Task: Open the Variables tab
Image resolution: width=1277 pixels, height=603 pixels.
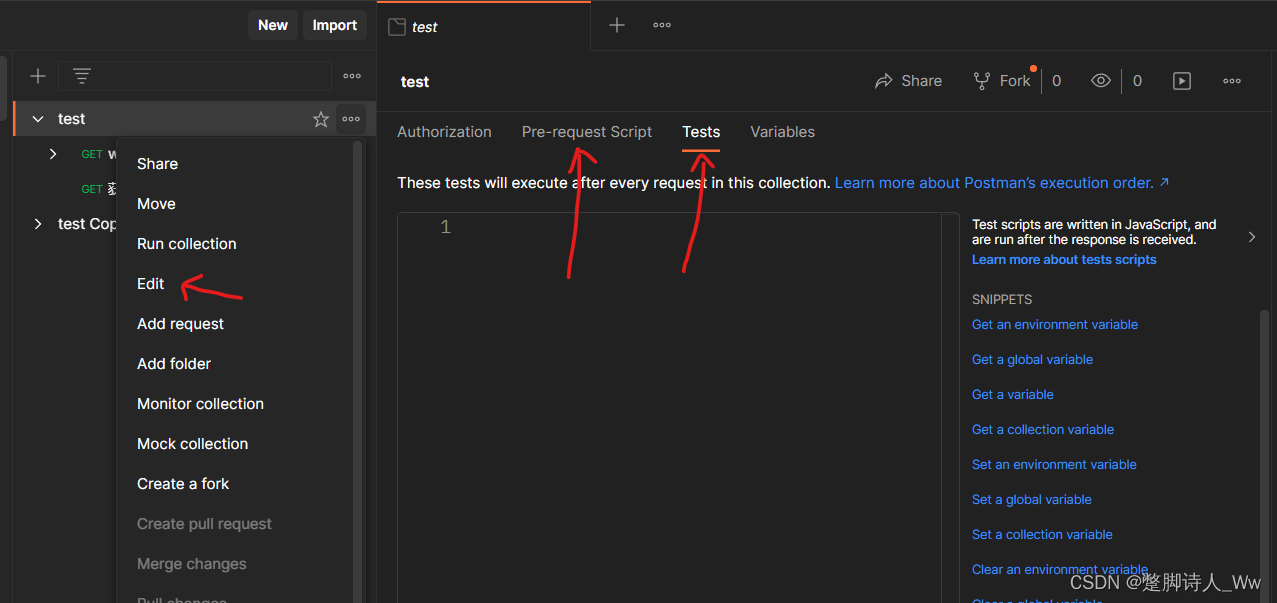Action: click(x=782, y=132)
